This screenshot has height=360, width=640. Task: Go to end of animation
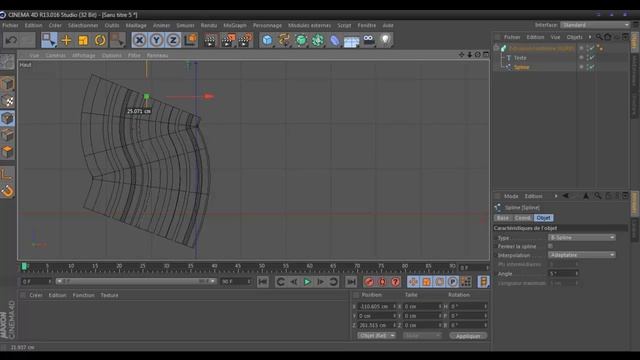click(351, 282)
